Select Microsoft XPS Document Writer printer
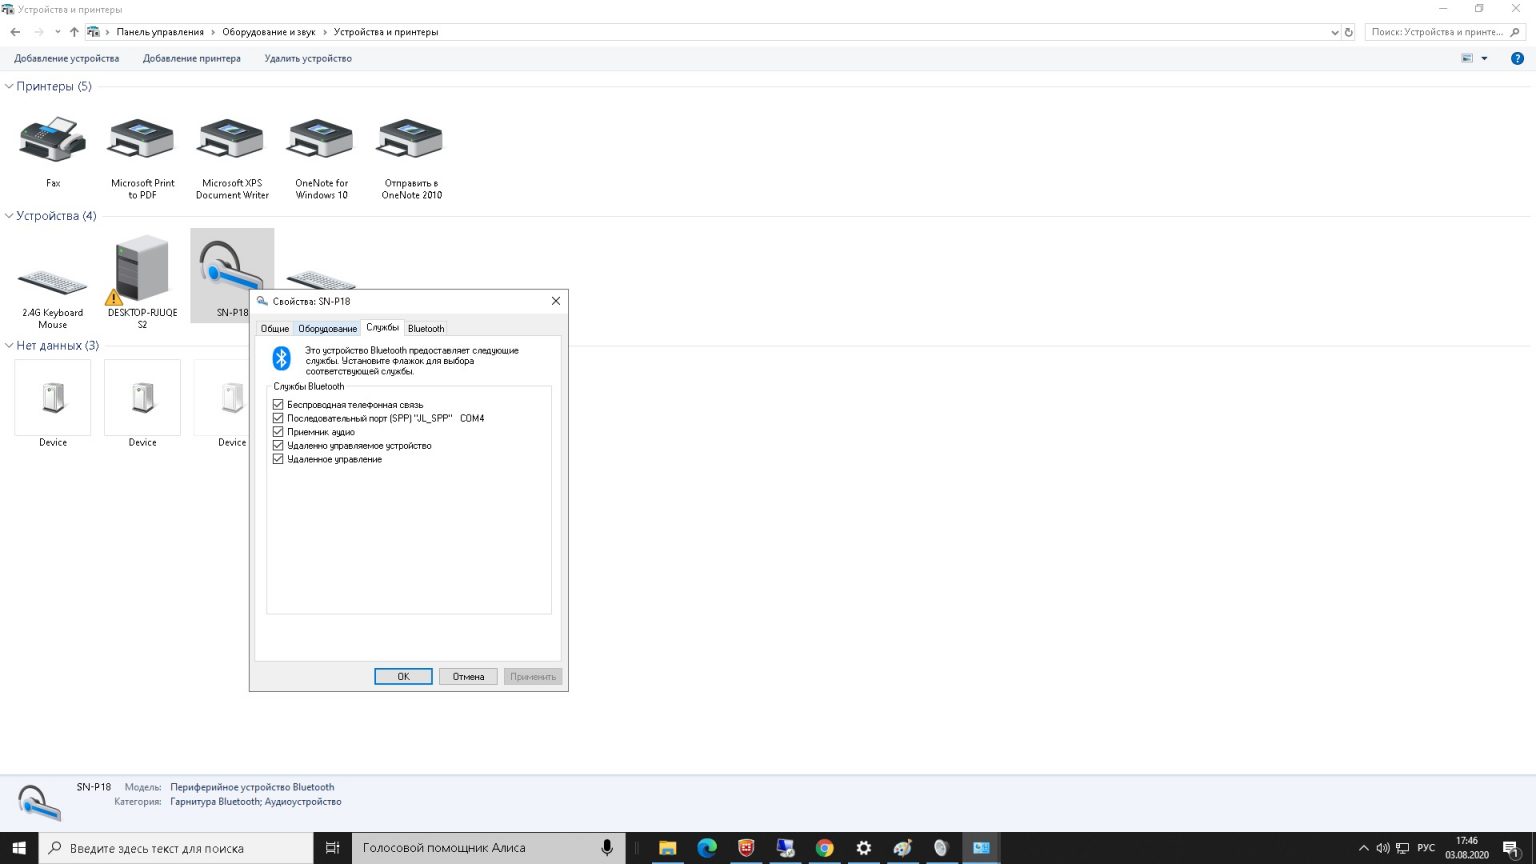 point(232,138)
